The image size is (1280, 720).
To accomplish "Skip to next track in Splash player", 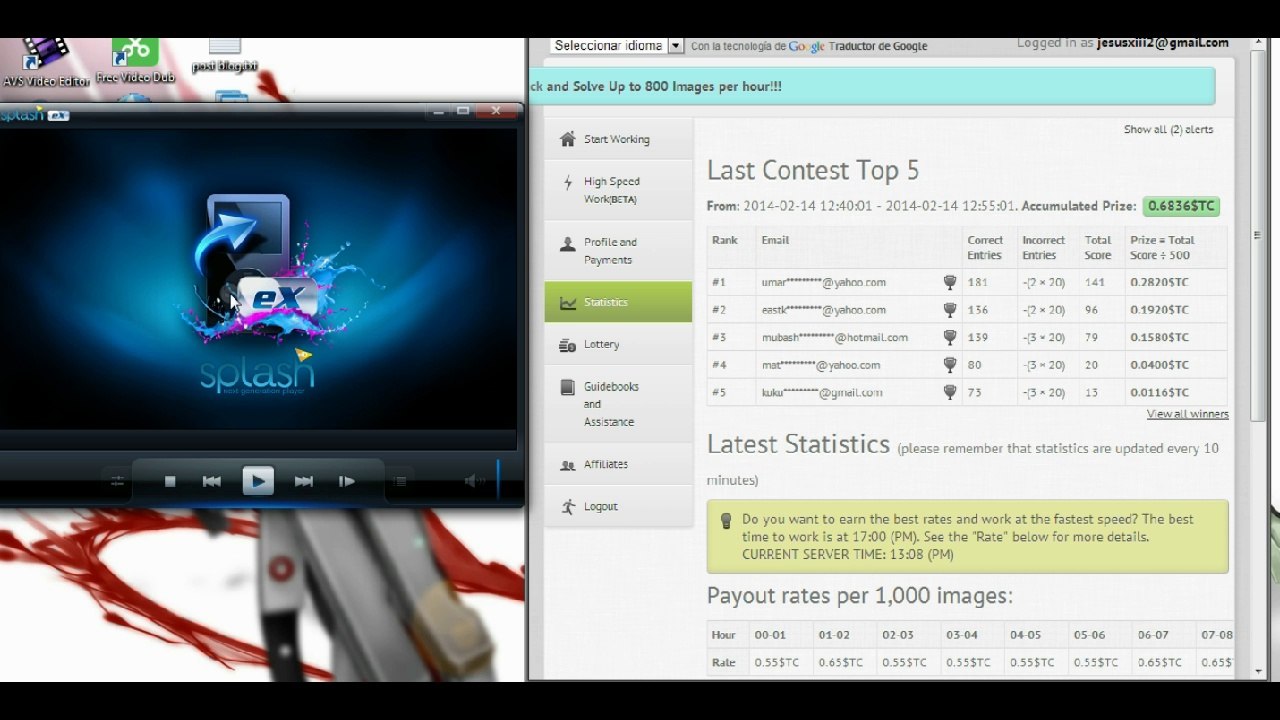I will click(304, 481).
